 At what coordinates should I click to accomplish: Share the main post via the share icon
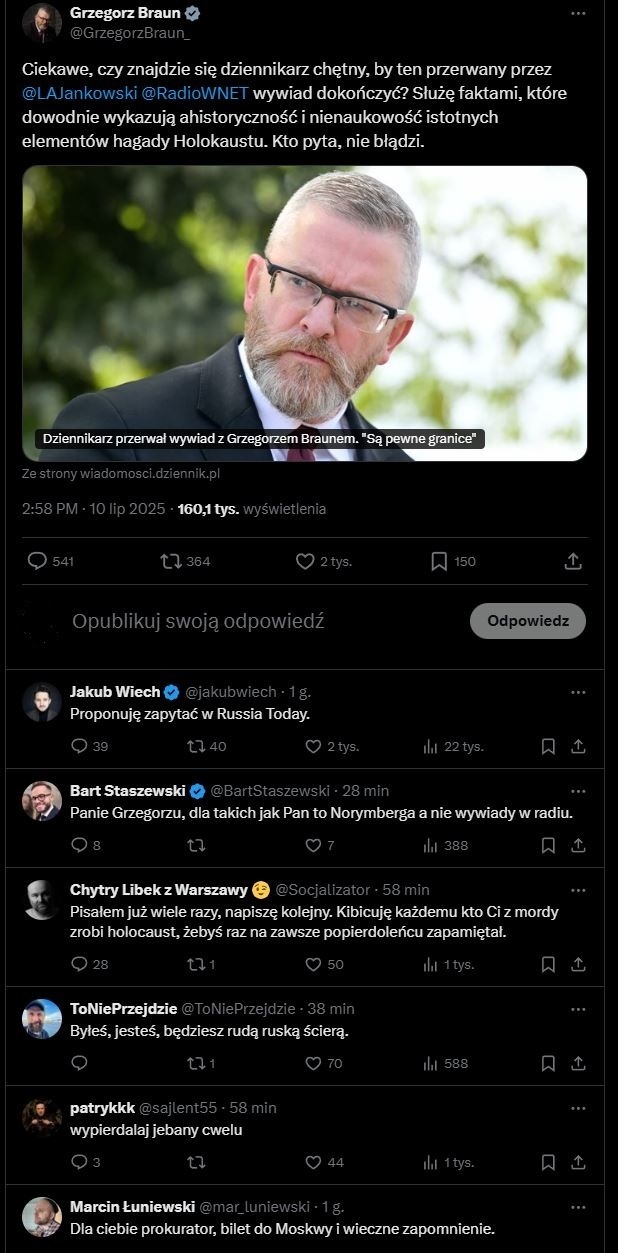573,562
